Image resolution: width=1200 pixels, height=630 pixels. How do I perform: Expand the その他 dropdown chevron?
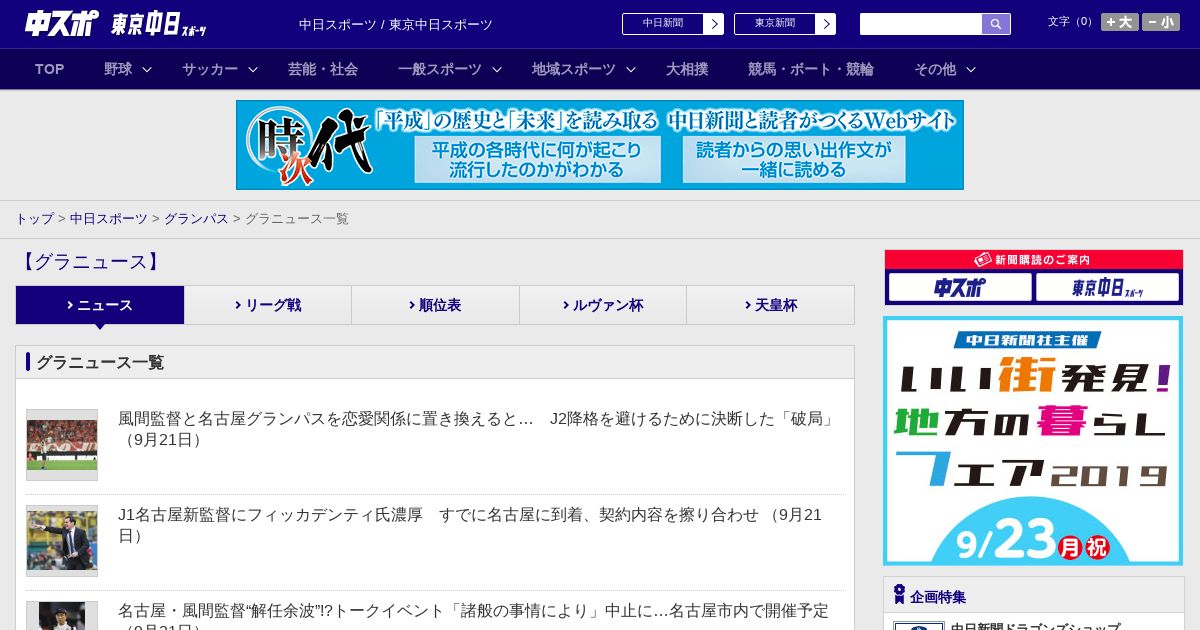point(971,69)
